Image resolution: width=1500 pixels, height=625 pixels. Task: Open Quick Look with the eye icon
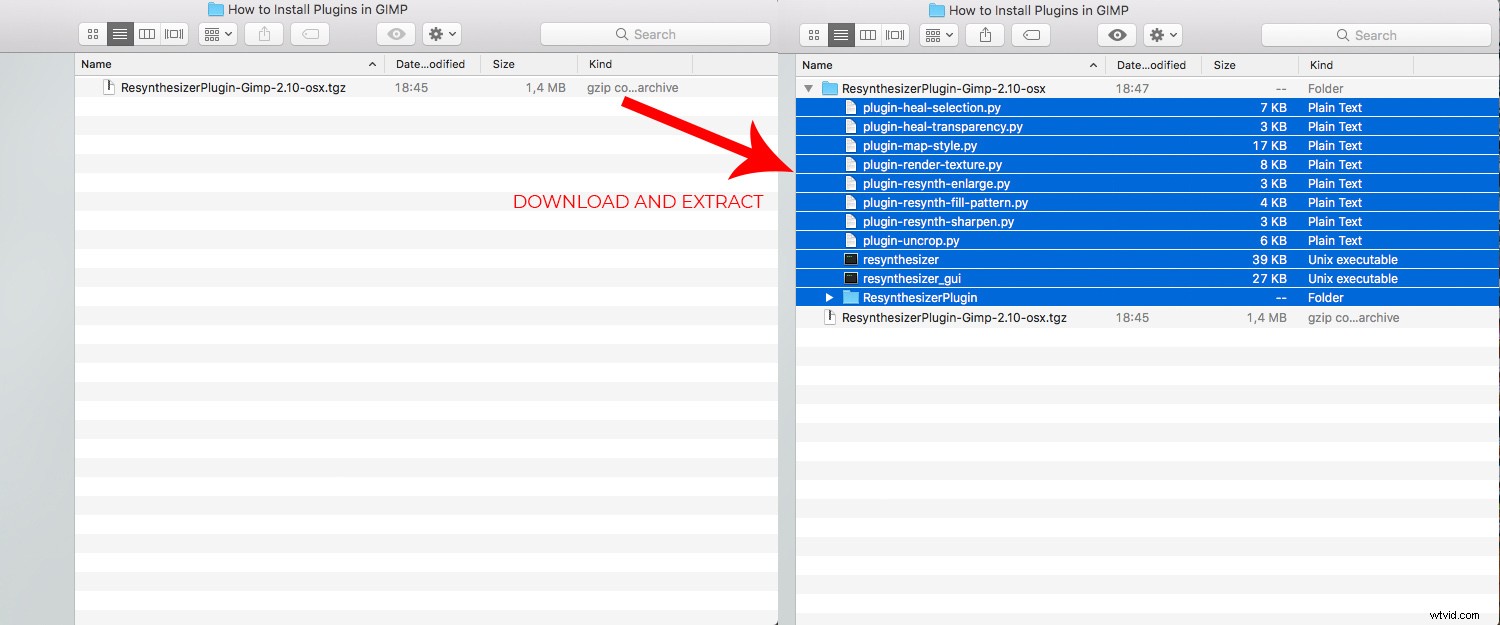[x=1116, y=34]
